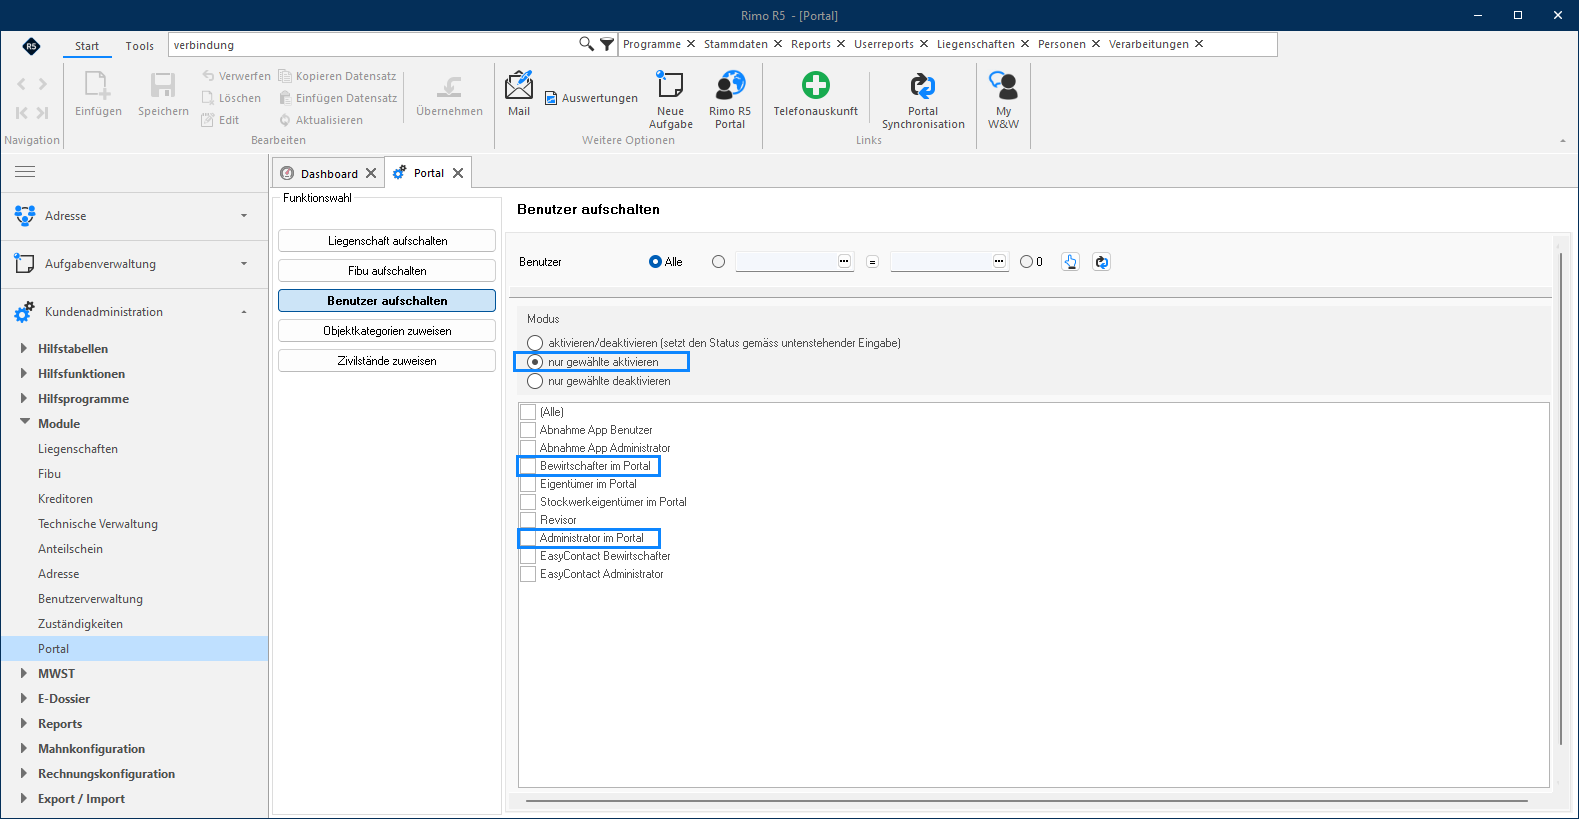This screenshot has width=1579, height=819.
Task: Close the Dashboard tab
Action: pos(371,173)
